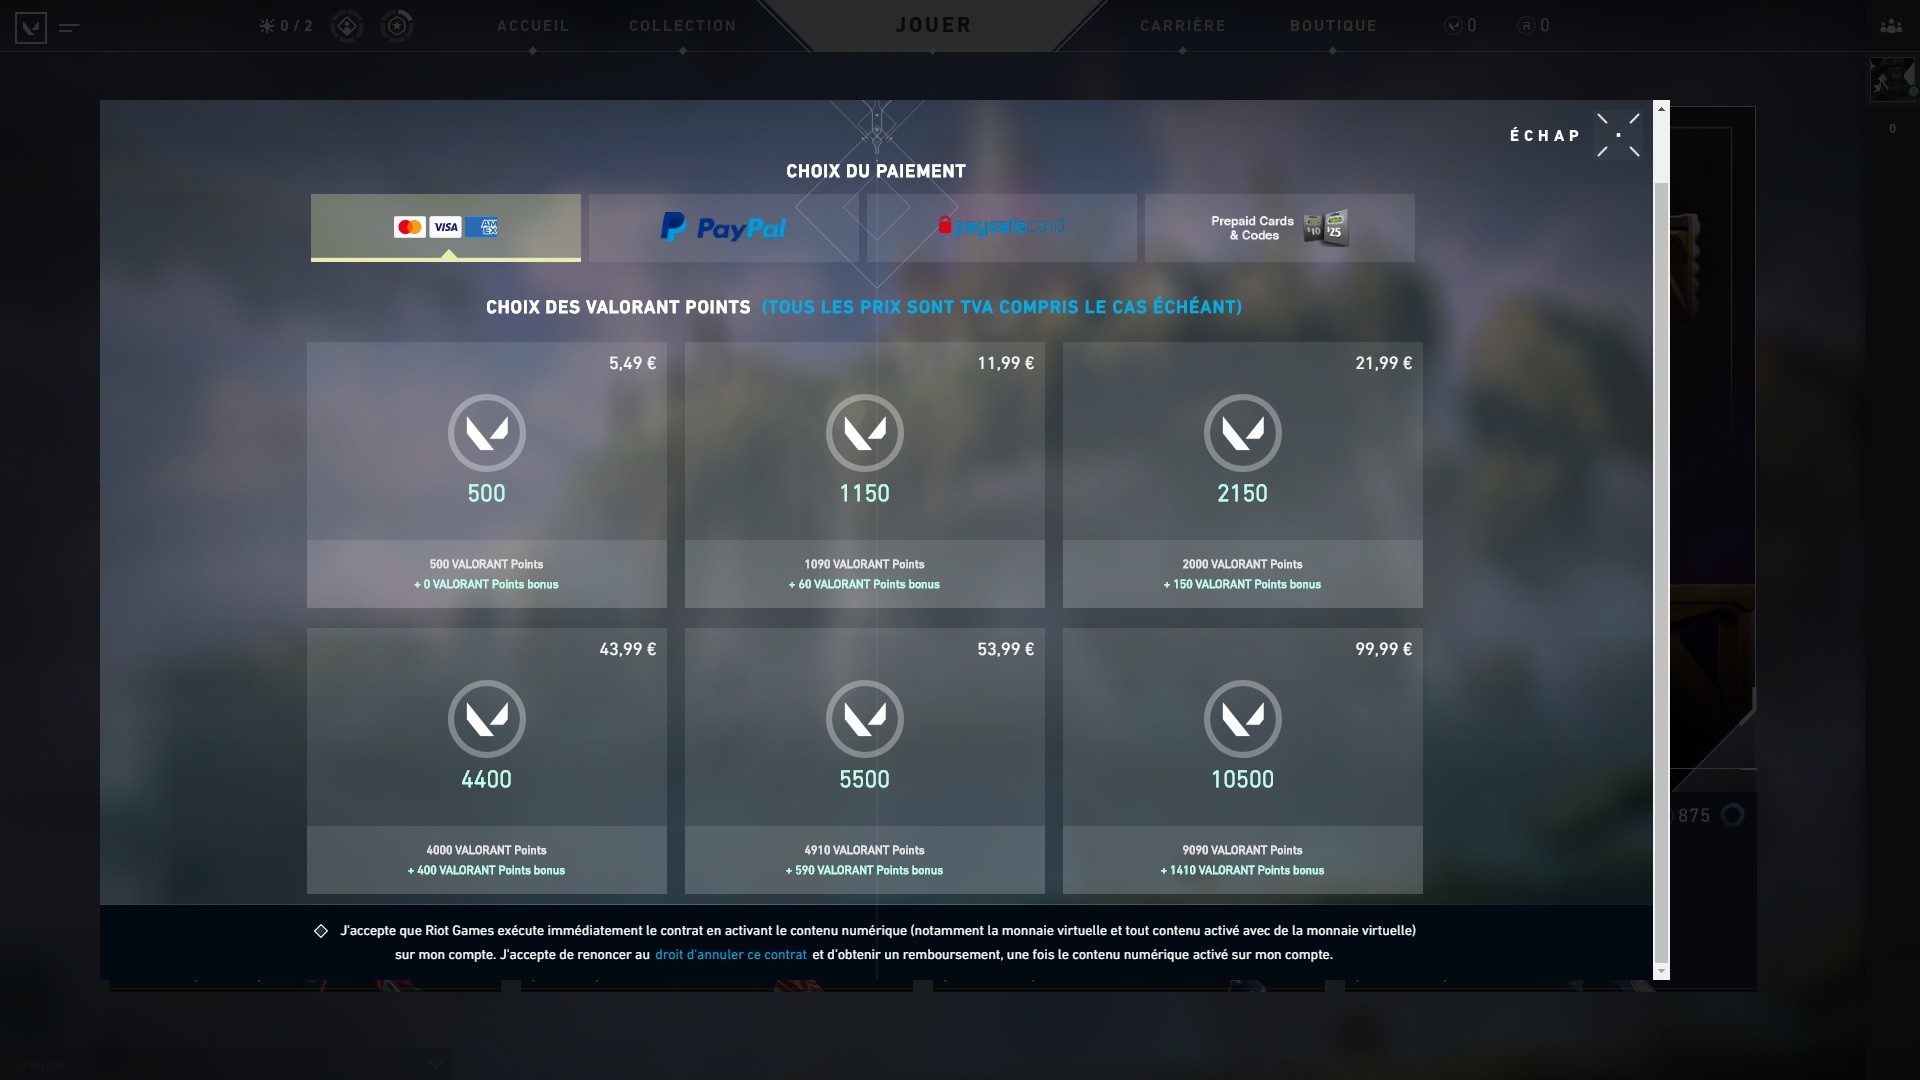Select the 2150 VP package icon
Screen dimensions: 1920x1080
coord(1241,431)
